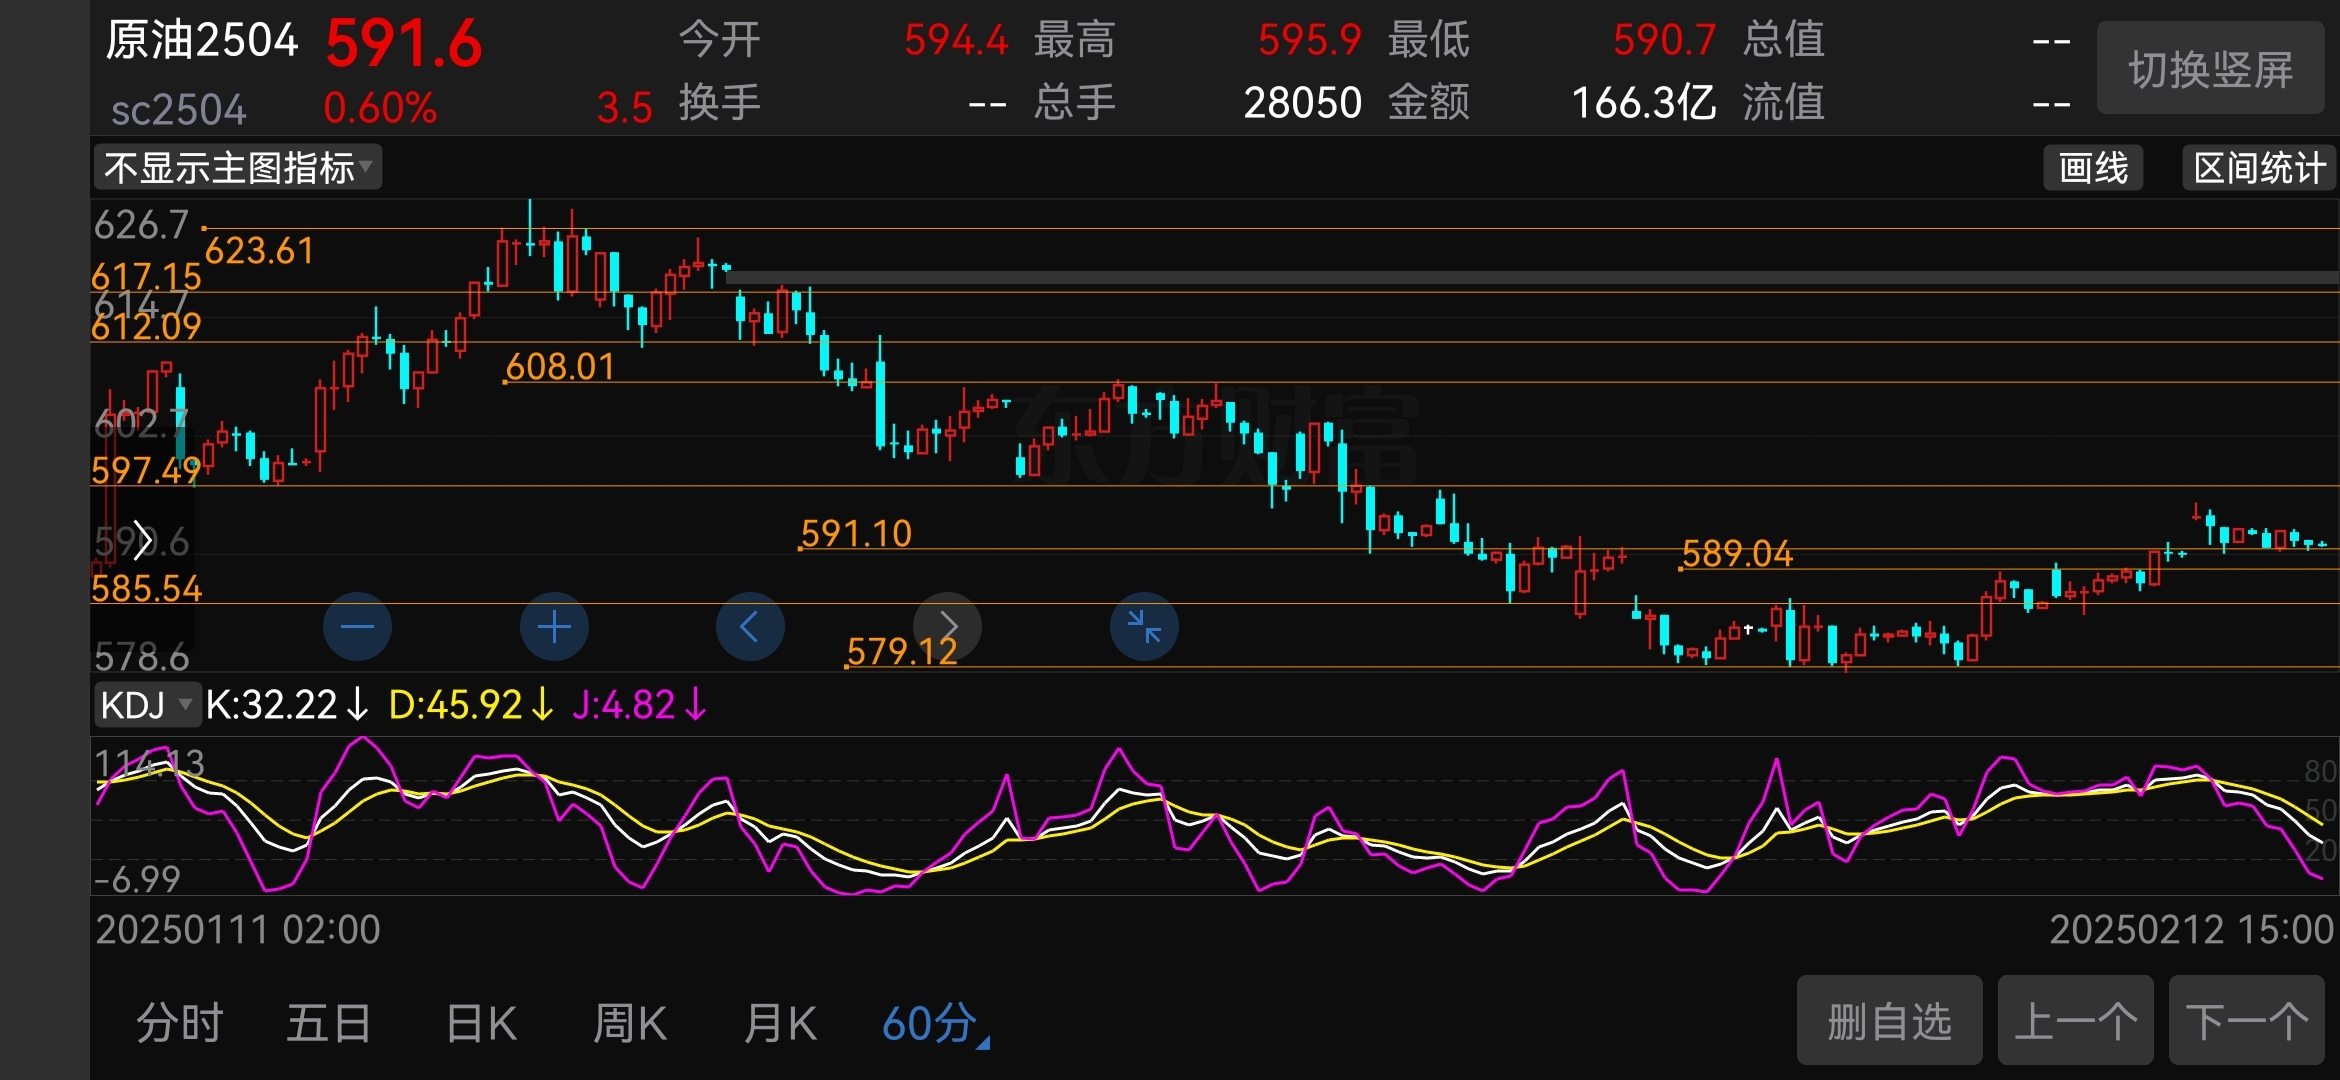Switch to 分时 tab
Screen dimensions: 2340x1080
click(179, 1024)
